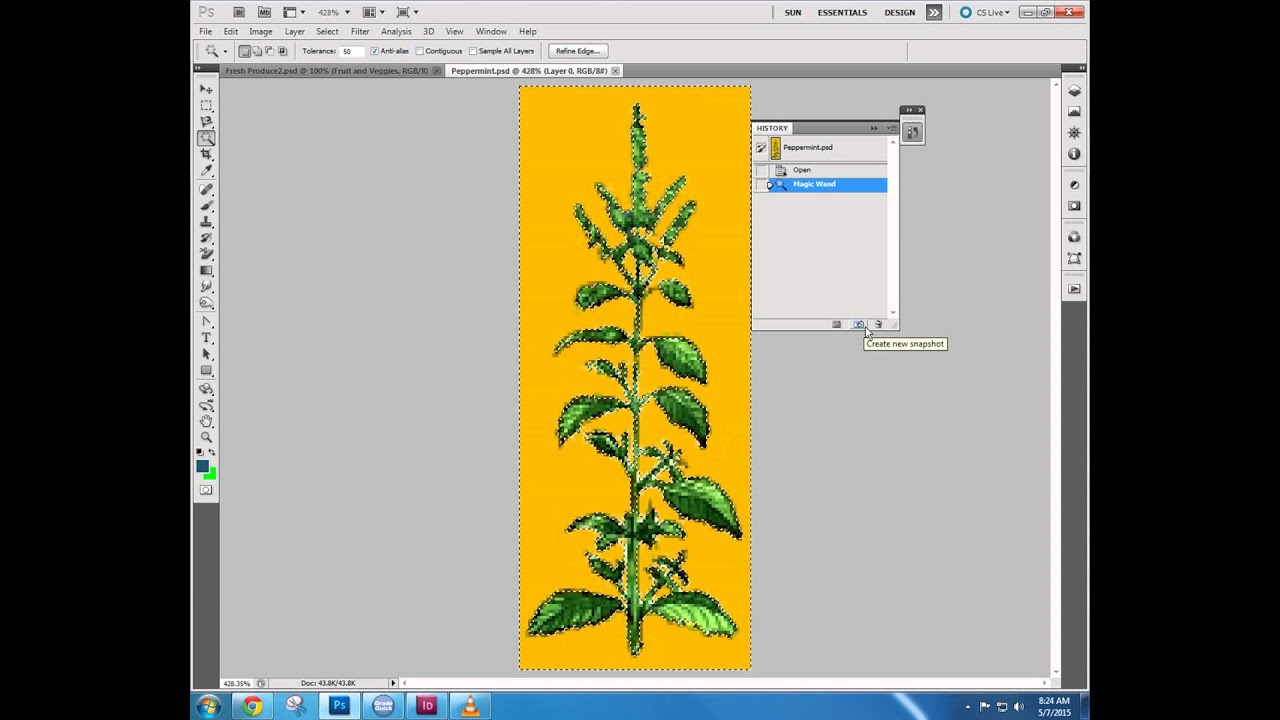Select the Eyedropper tool
Screen dimensions: 1280x720
(206, 171)
